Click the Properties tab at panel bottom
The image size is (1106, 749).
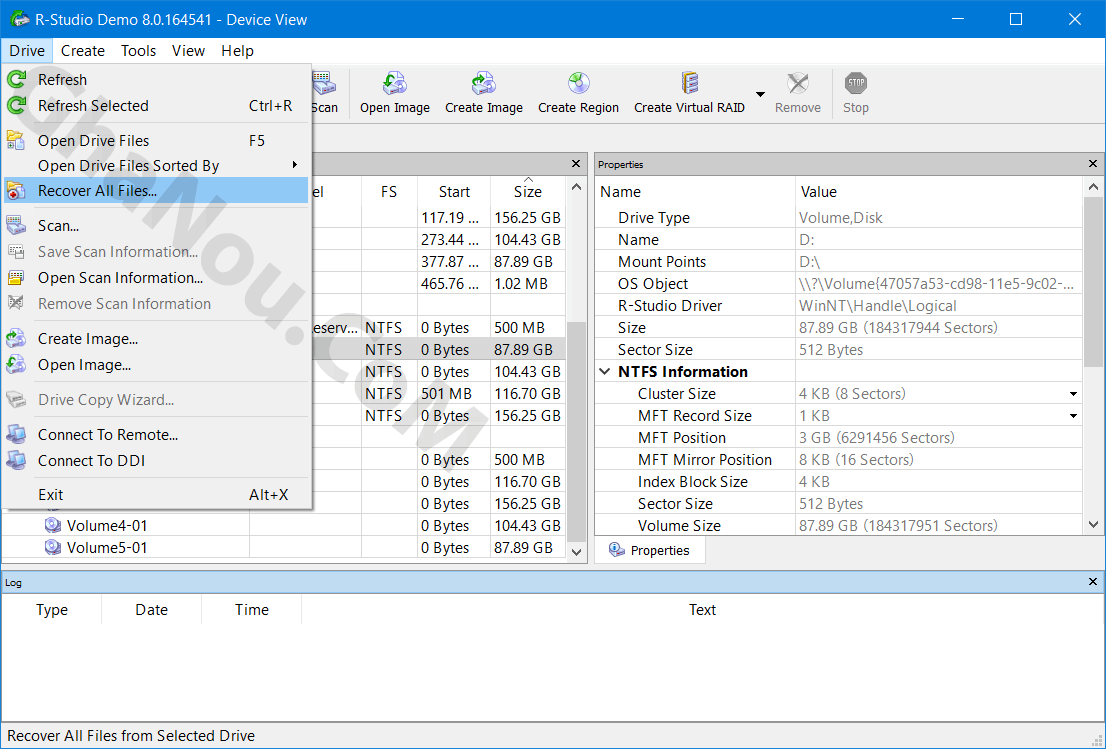click(649, 550)
